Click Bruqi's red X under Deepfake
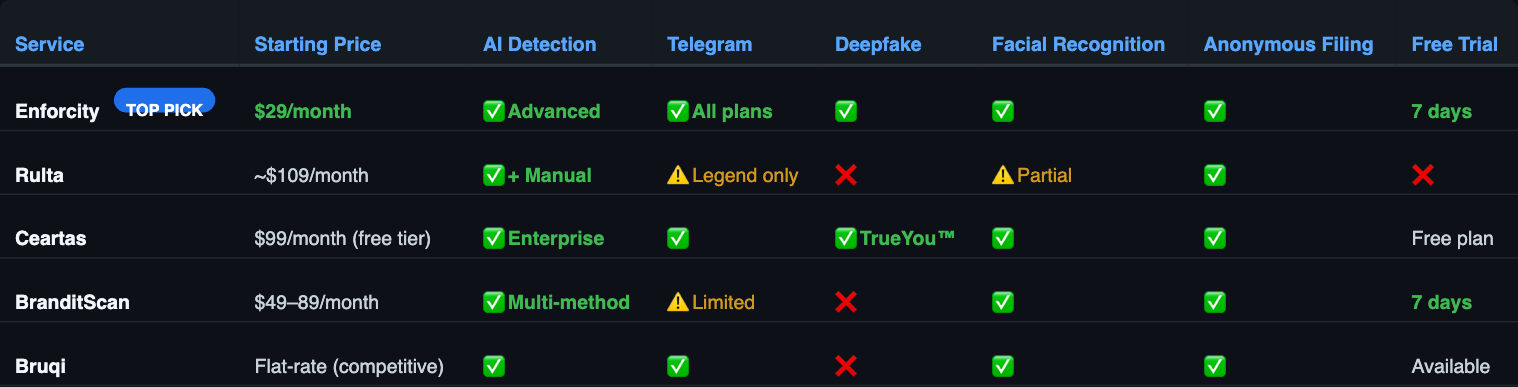 [846, 366]
